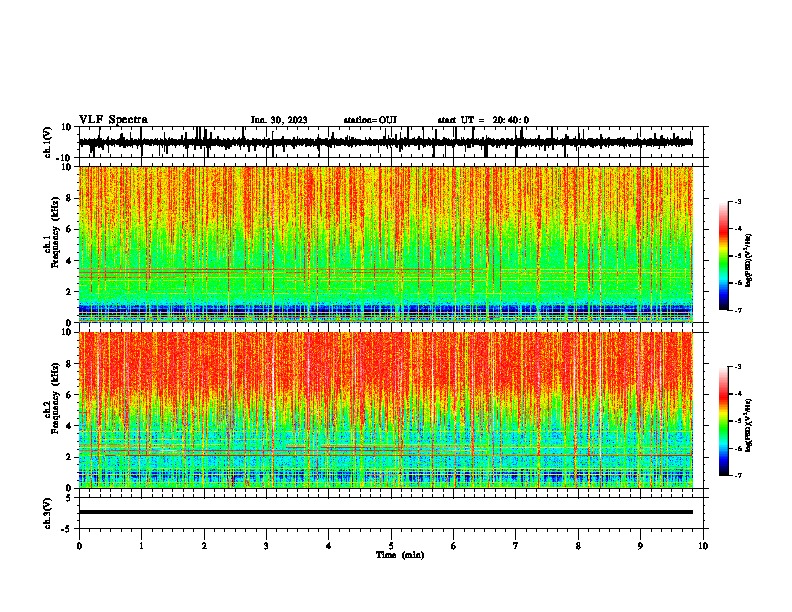
Task: Click the 6 kHz tick on ch.1 spectrogram
Action: [x=69, y=229]
